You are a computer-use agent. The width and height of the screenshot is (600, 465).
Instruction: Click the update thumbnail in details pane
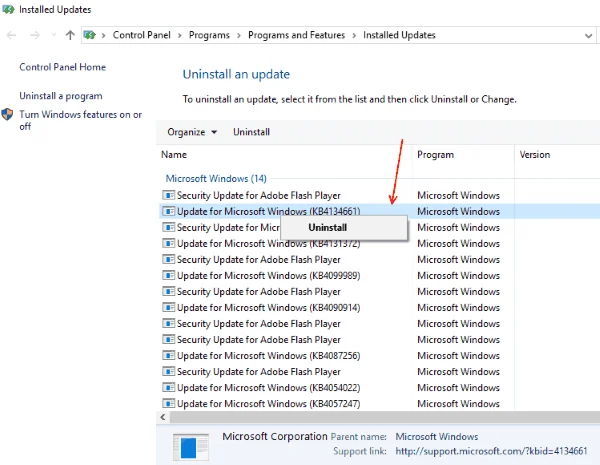tap(191, 447)
